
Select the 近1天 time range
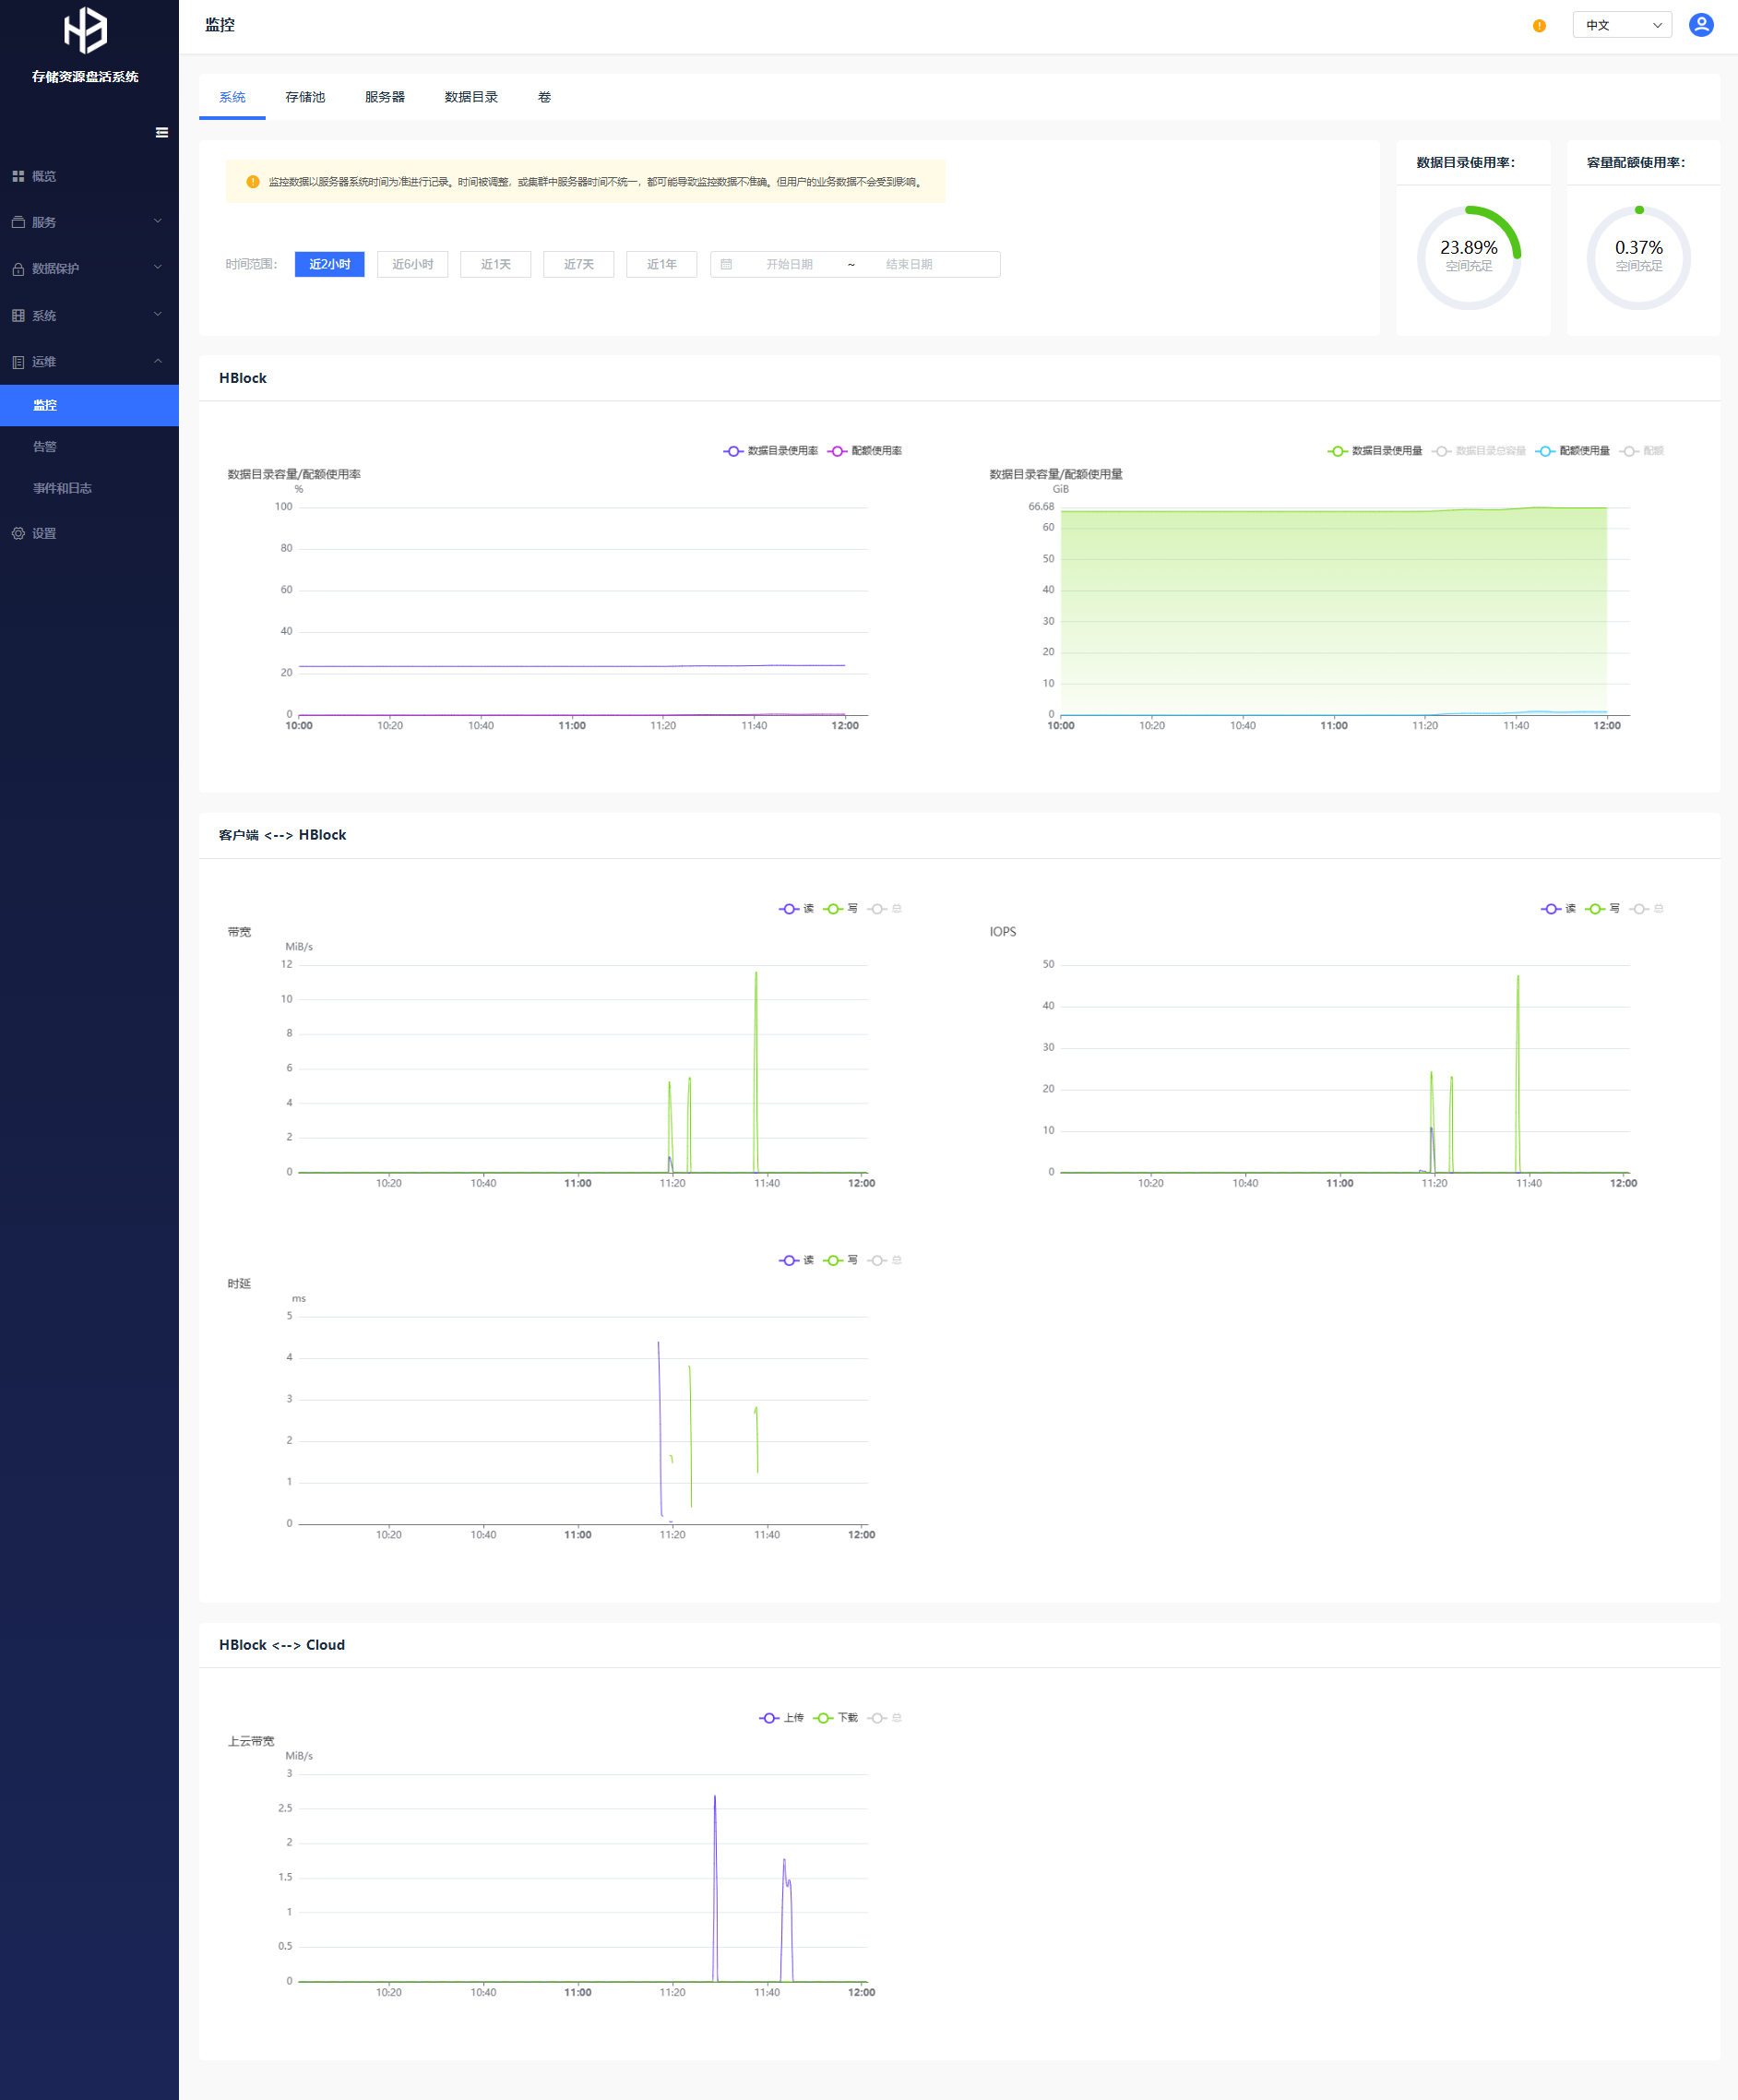[496, 264]
